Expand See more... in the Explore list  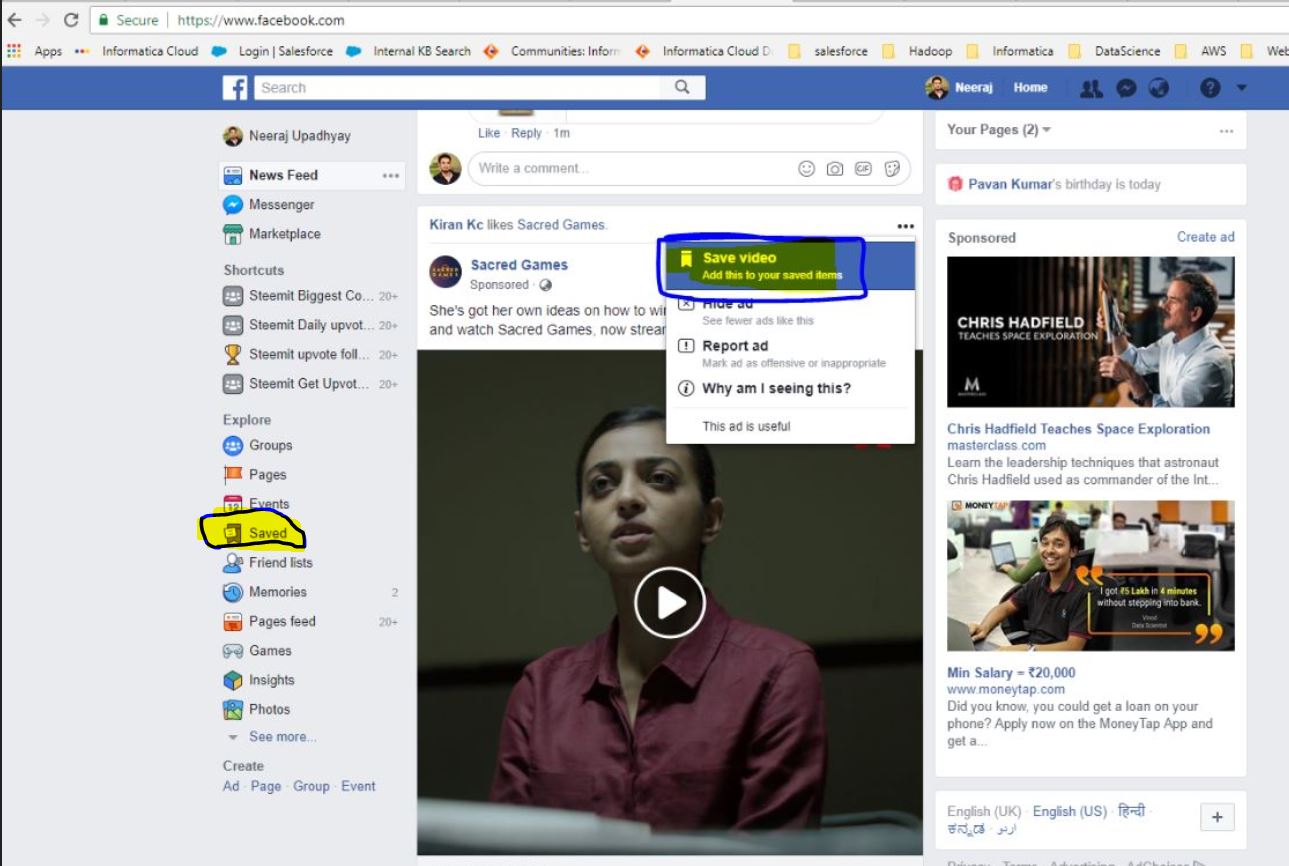273,737
